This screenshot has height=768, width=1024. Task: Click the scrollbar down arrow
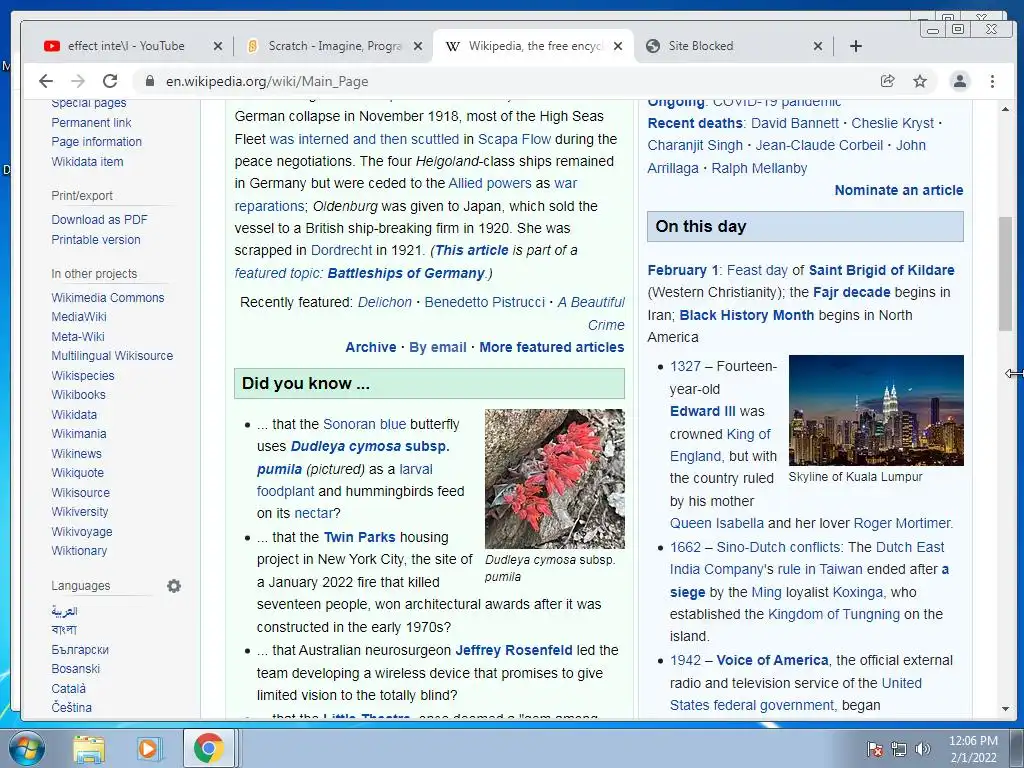click(1005, 709)
